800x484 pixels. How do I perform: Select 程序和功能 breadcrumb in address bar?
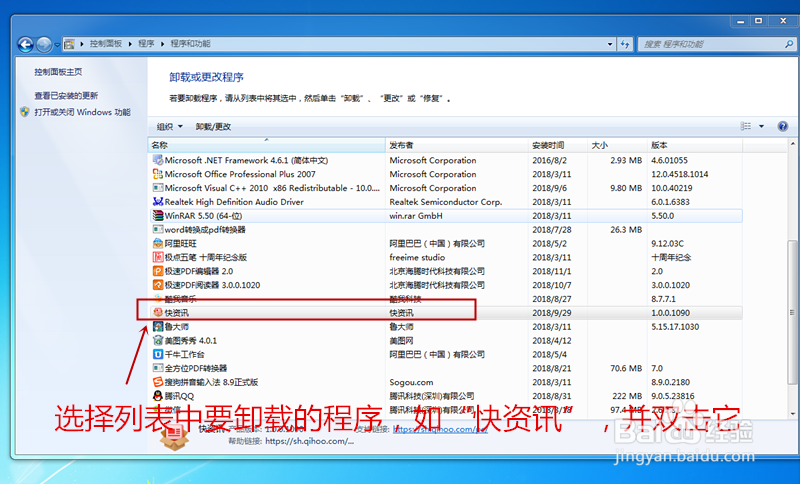(x=190, y=44)
